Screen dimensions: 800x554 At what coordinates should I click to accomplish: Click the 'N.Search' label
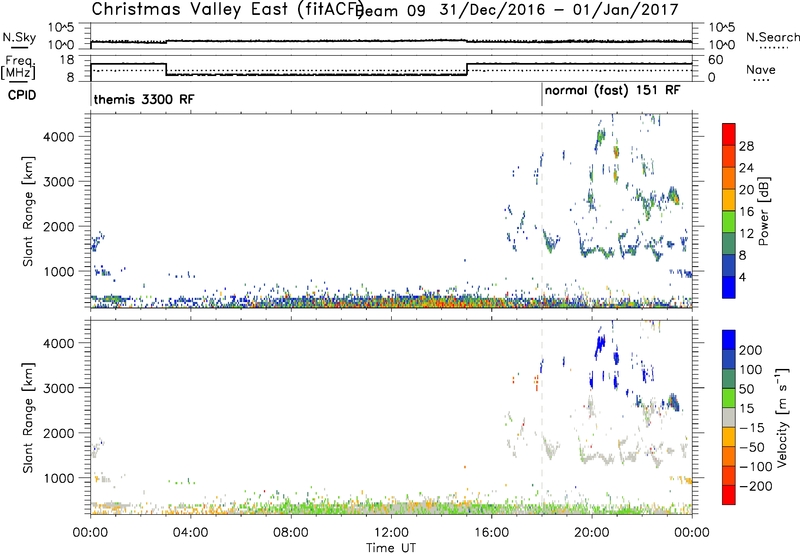click(x=772, y=37)
